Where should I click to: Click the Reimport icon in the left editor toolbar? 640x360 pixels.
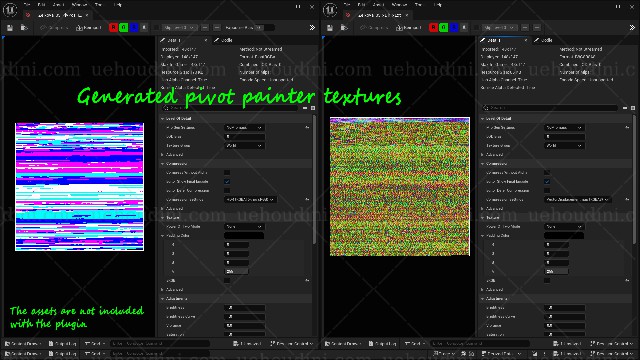click(x=88, y=28)
